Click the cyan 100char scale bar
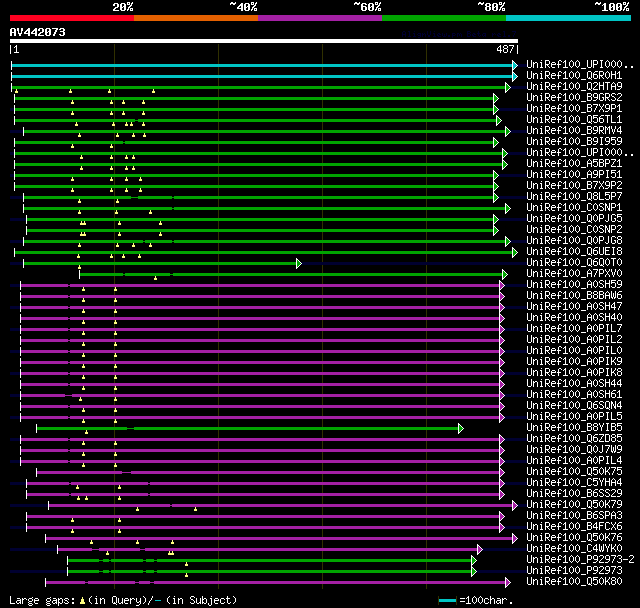The height and width of the screenshot is (608, 640). (448, 600)
